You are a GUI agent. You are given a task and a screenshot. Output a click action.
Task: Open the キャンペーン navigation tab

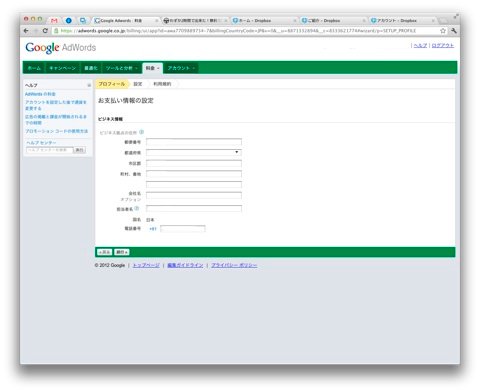[62, 68]
